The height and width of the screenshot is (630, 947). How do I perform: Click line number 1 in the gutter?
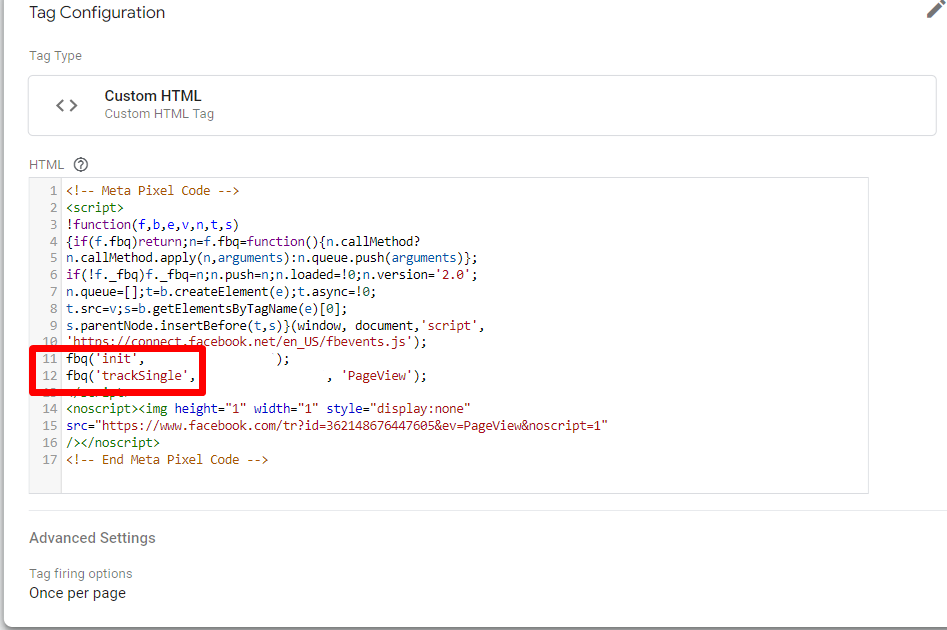pyautogui.click(x=53, y=191)
